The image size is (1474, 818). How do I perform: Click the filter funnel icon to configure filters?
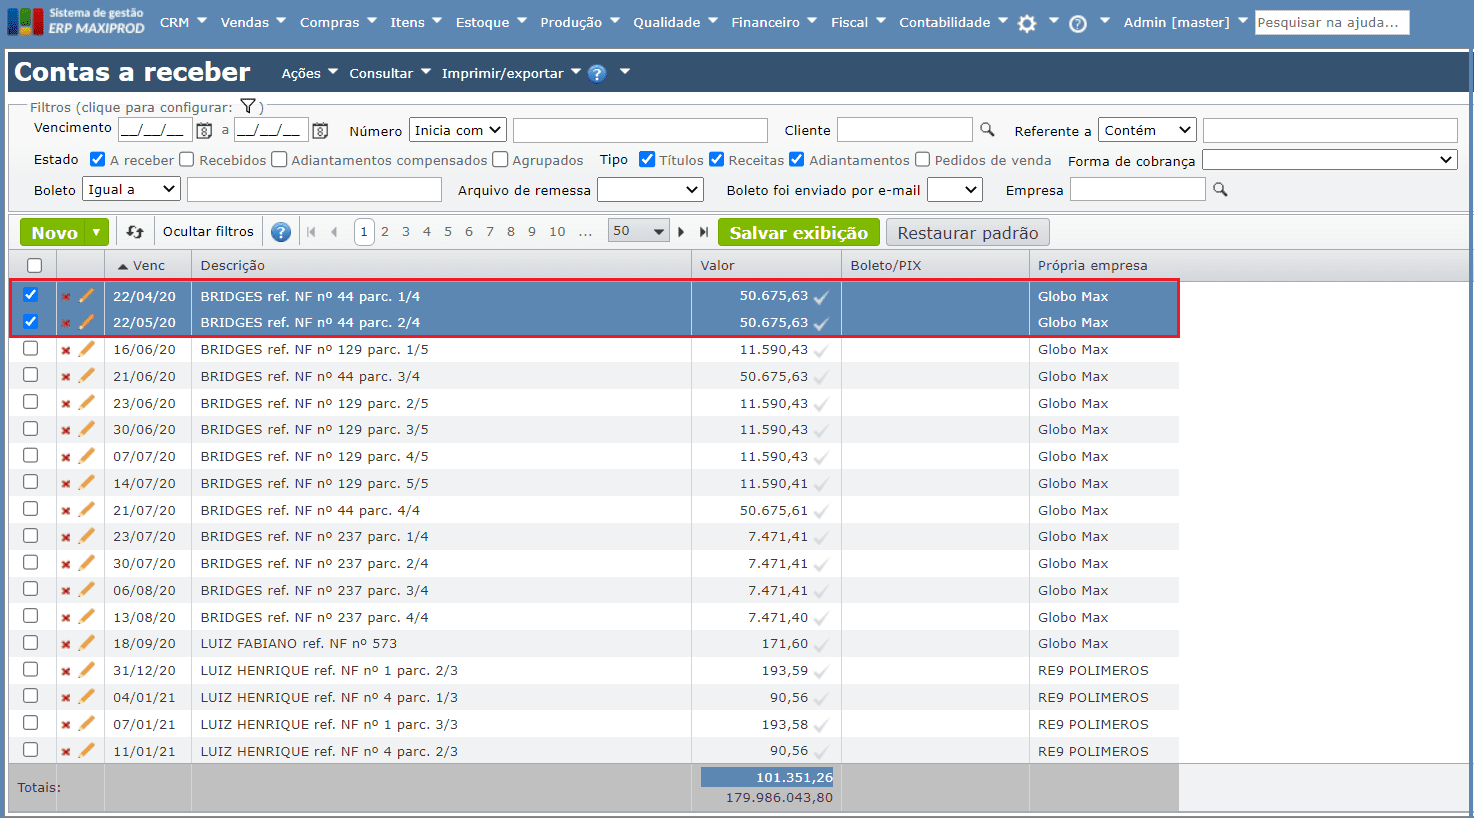[248, 106]
